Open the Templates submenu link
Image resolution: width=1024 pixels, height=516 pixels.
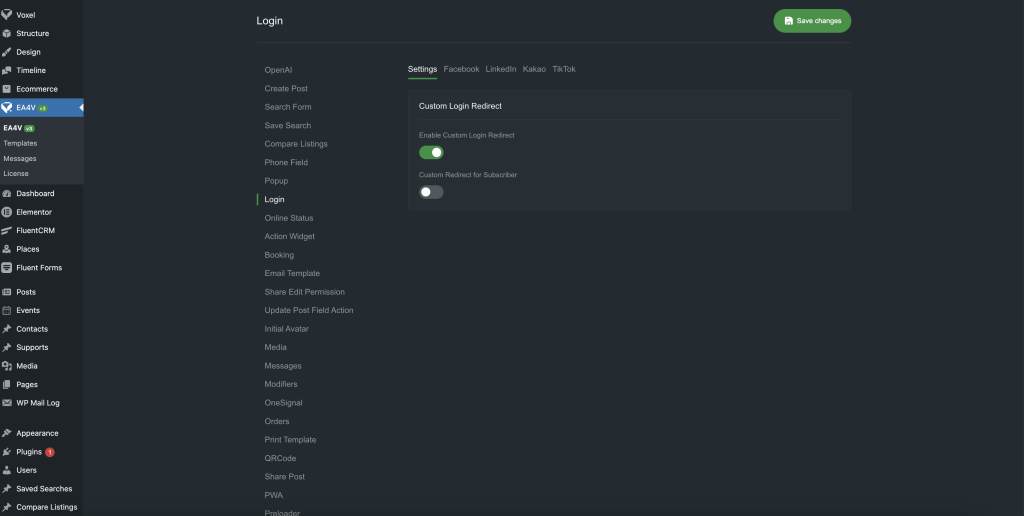(20, 143)
